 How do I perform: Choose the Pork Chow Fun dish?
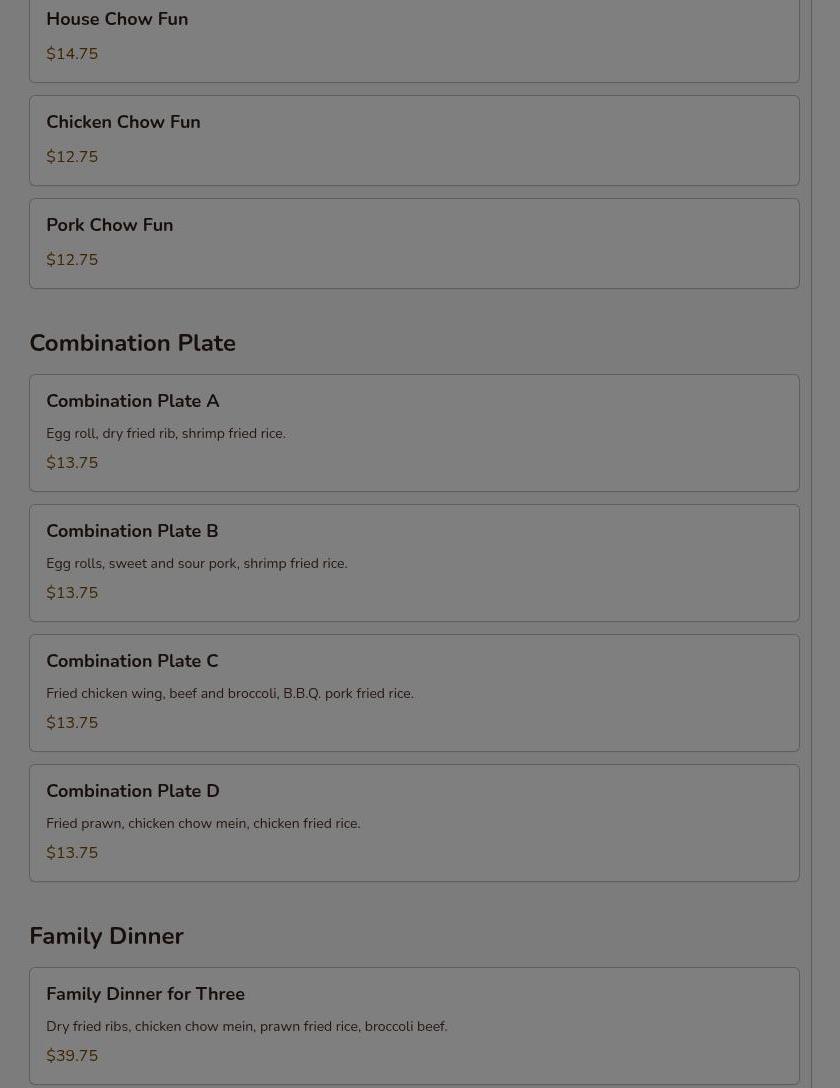point(110,226)
